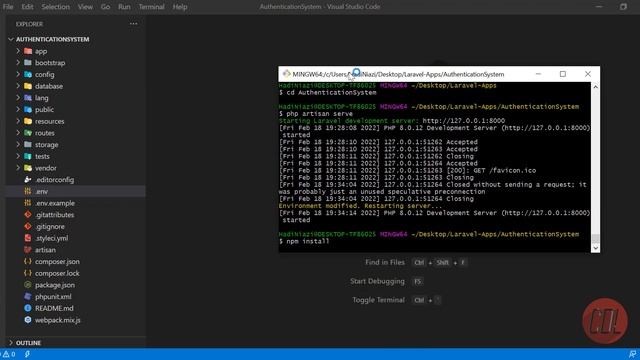Viewport: 640px width, 360px height.
Task: Open the File menu
Action: 8,7
